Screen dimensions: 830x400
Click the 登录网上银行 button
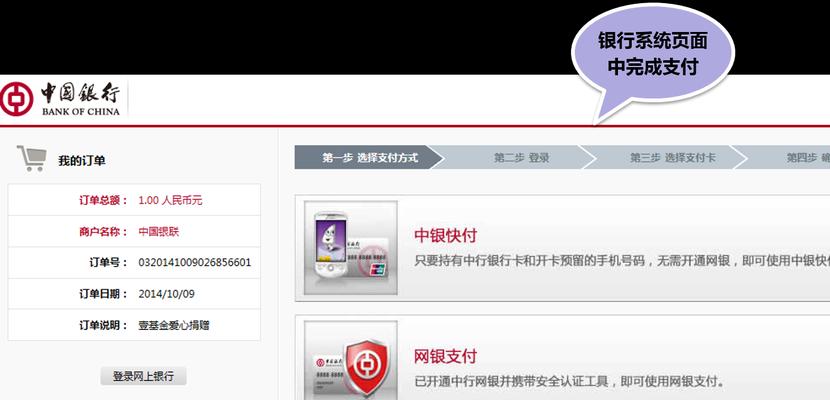(x=143, y=376)
